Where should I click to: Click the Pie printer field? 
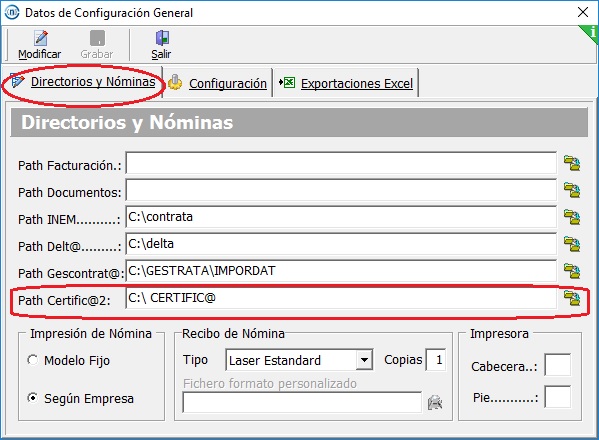[558, 397]
